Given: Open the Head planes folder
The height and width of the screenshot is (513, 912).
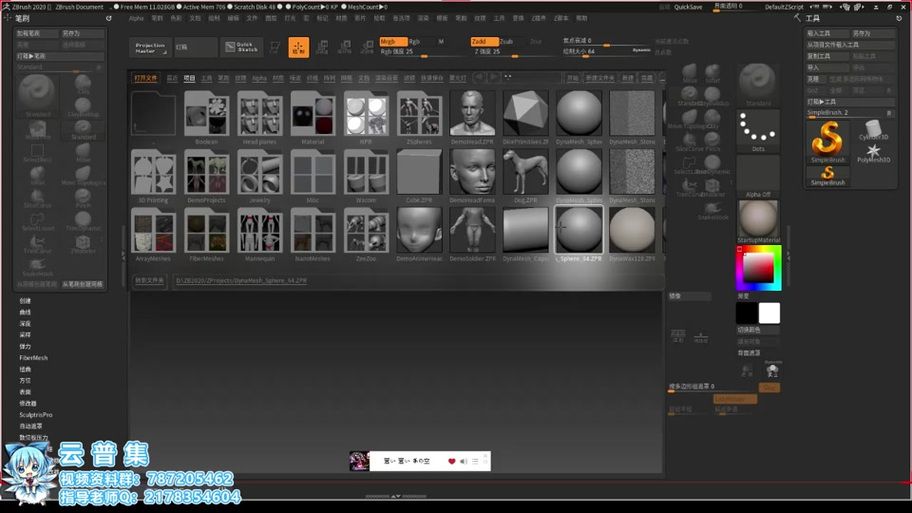Looking at the screenshot, I should click(x=259, y=117).
